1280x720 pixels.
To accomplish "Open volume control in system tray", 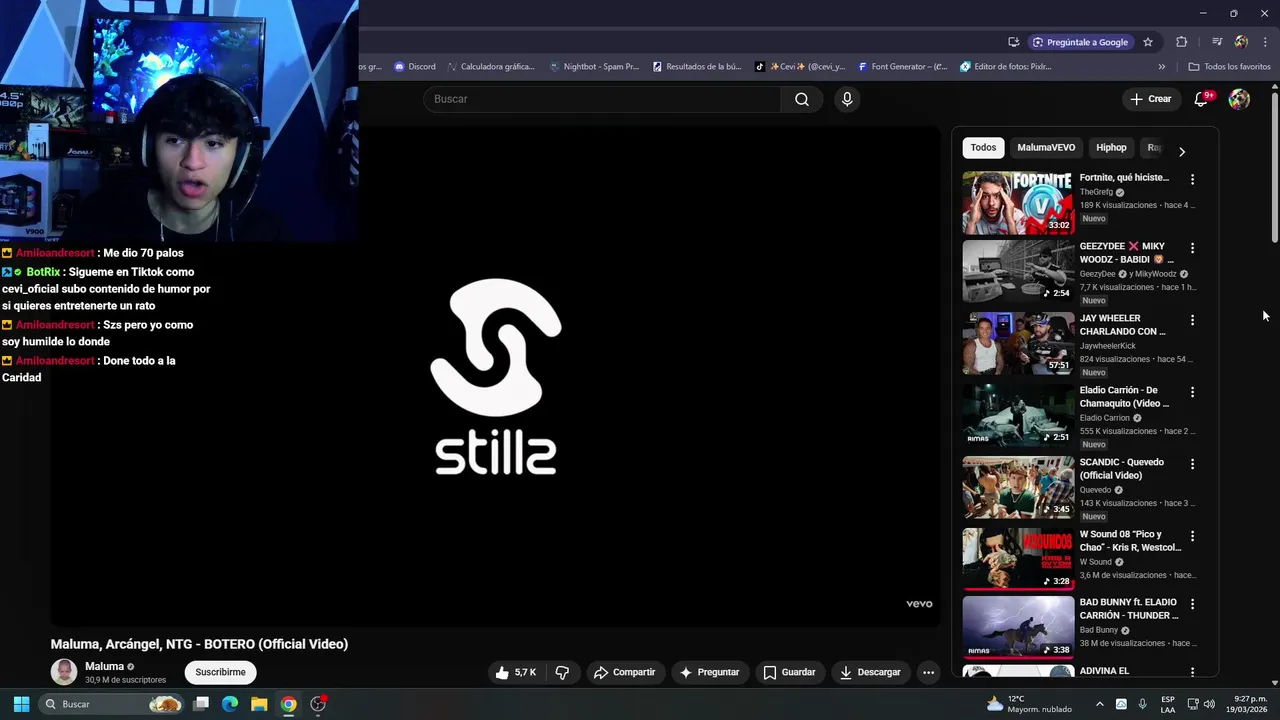I will (x=1210, y=704).
